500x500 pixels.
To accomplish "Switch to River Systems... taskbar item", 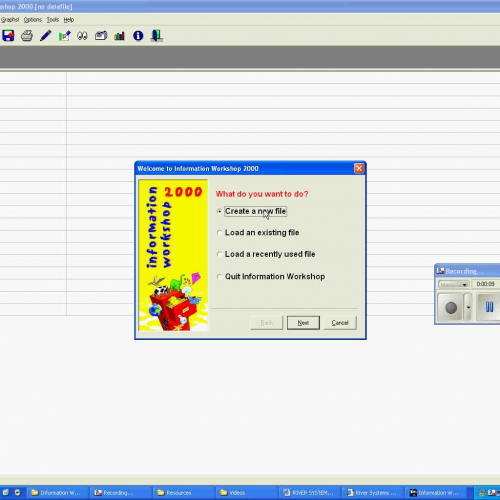I will point(373,493).
